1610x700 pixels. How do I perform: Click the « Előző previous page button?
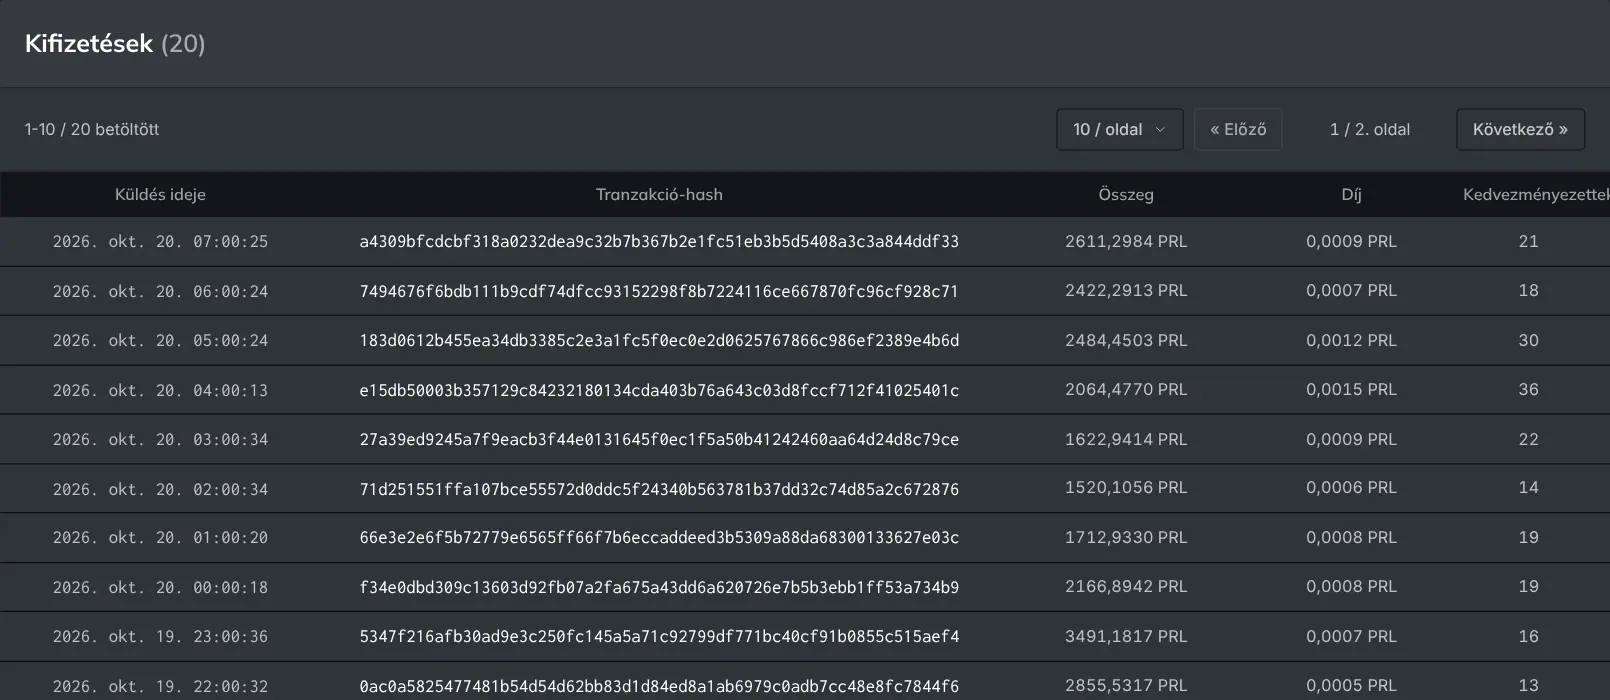tap(1238, 130)
